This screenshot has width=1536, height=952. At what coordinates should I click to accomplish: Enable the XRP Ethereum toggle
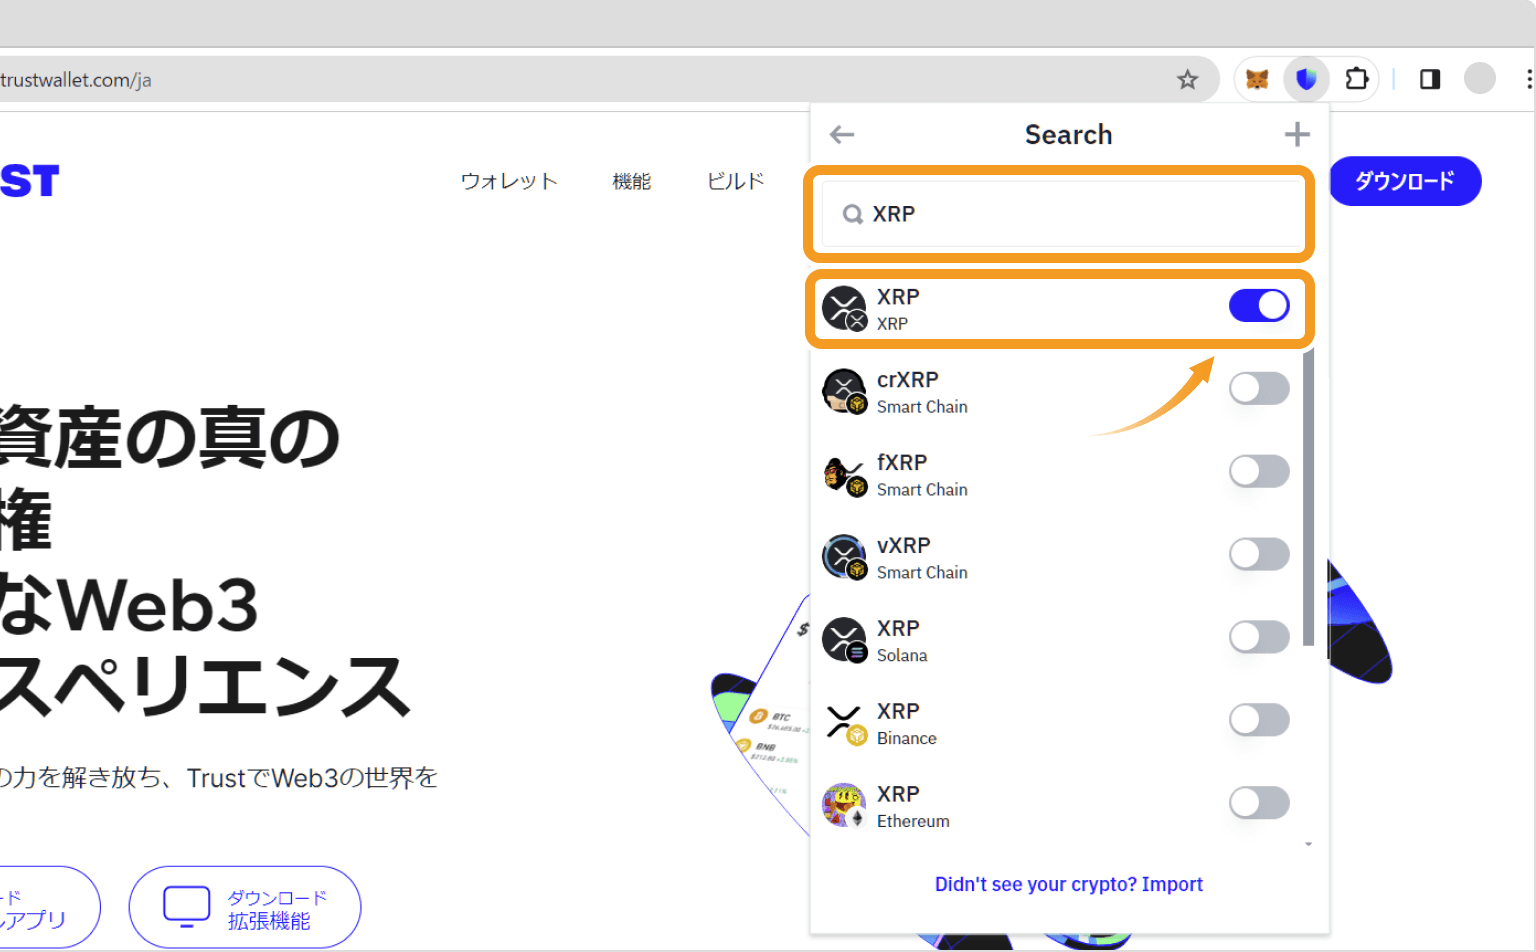pyautogui.click(x=1259, y=803)
